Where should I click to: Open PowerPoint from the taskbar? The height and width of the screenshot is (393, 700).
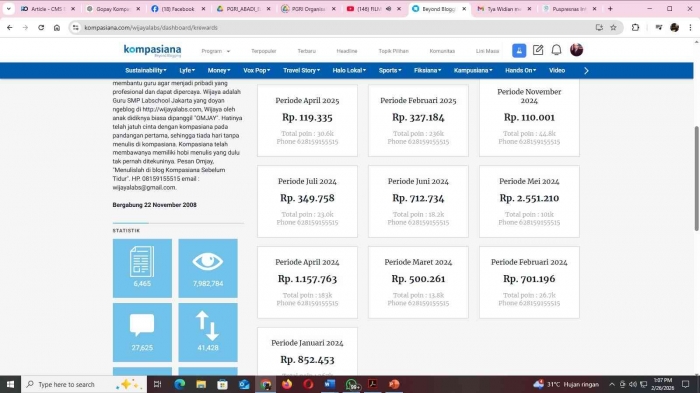click(394, 384)
